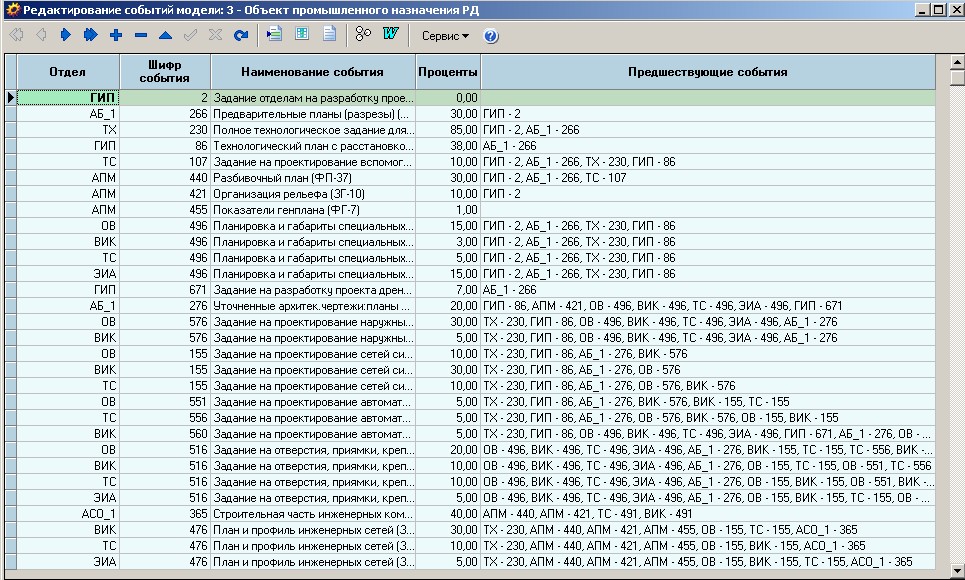The width and height of the screenshot is (965, 580).
Task: Click predecessors cell 'АПМ - 440, АПМ - 421, ТС - 491, ВИК - 491'
Action: coord(708,514)
